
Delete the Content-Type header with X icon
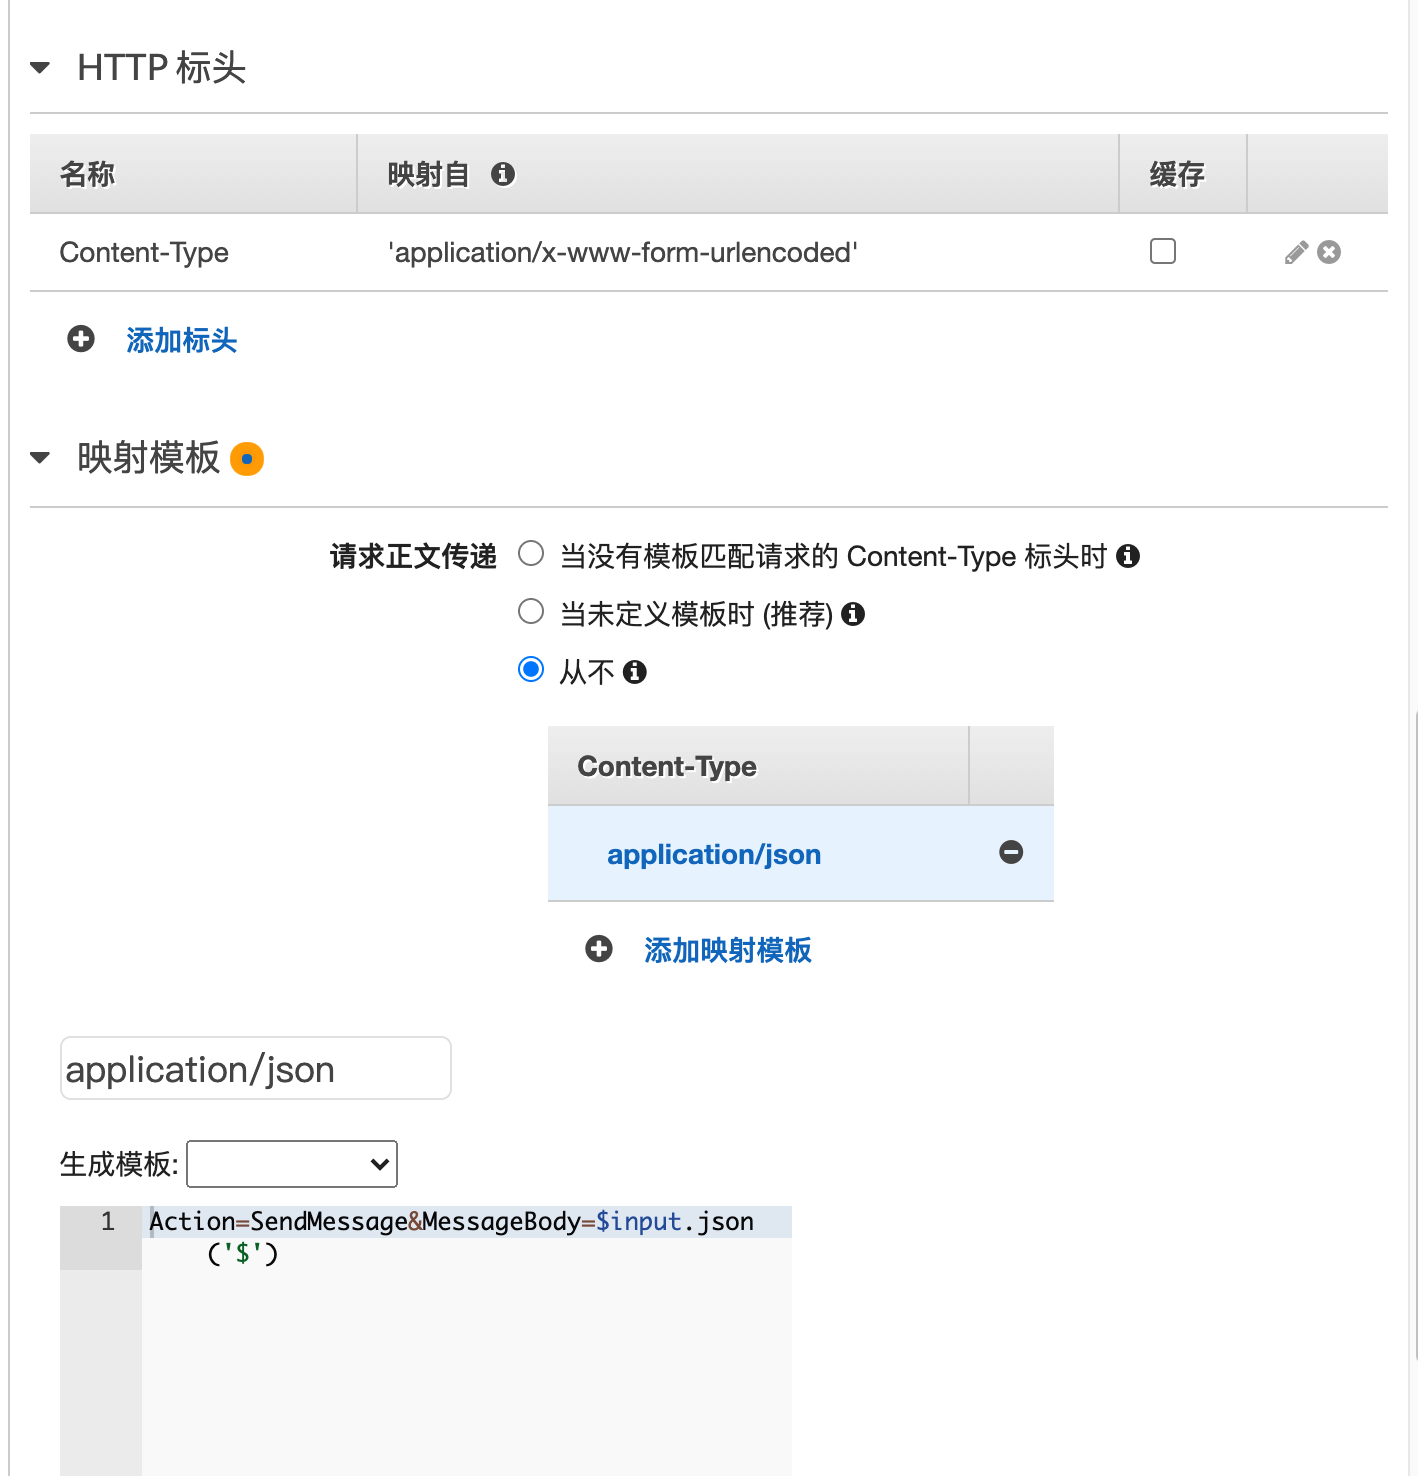(1329, 252)
